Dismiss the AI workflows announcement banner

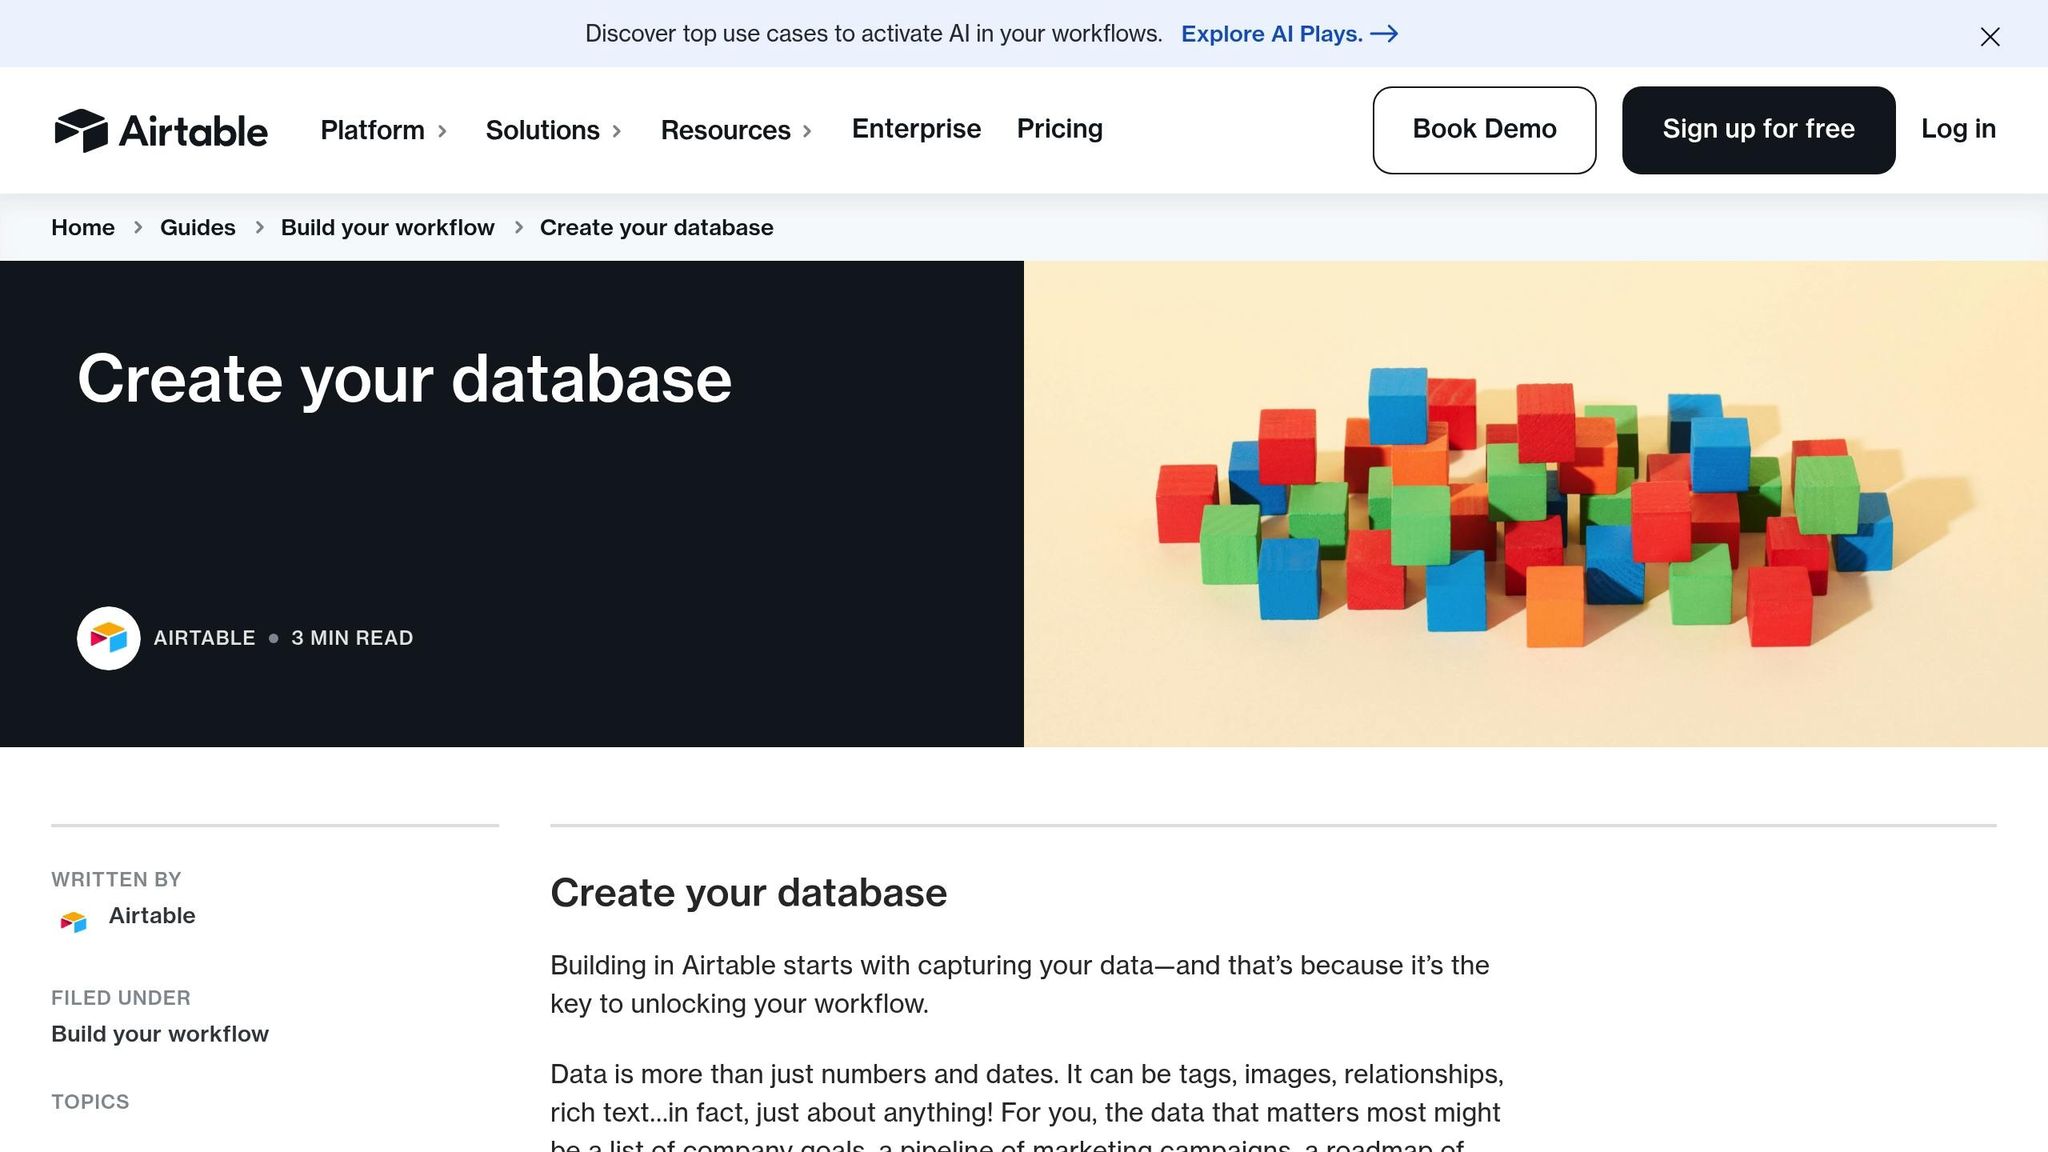coord(1990,37)
